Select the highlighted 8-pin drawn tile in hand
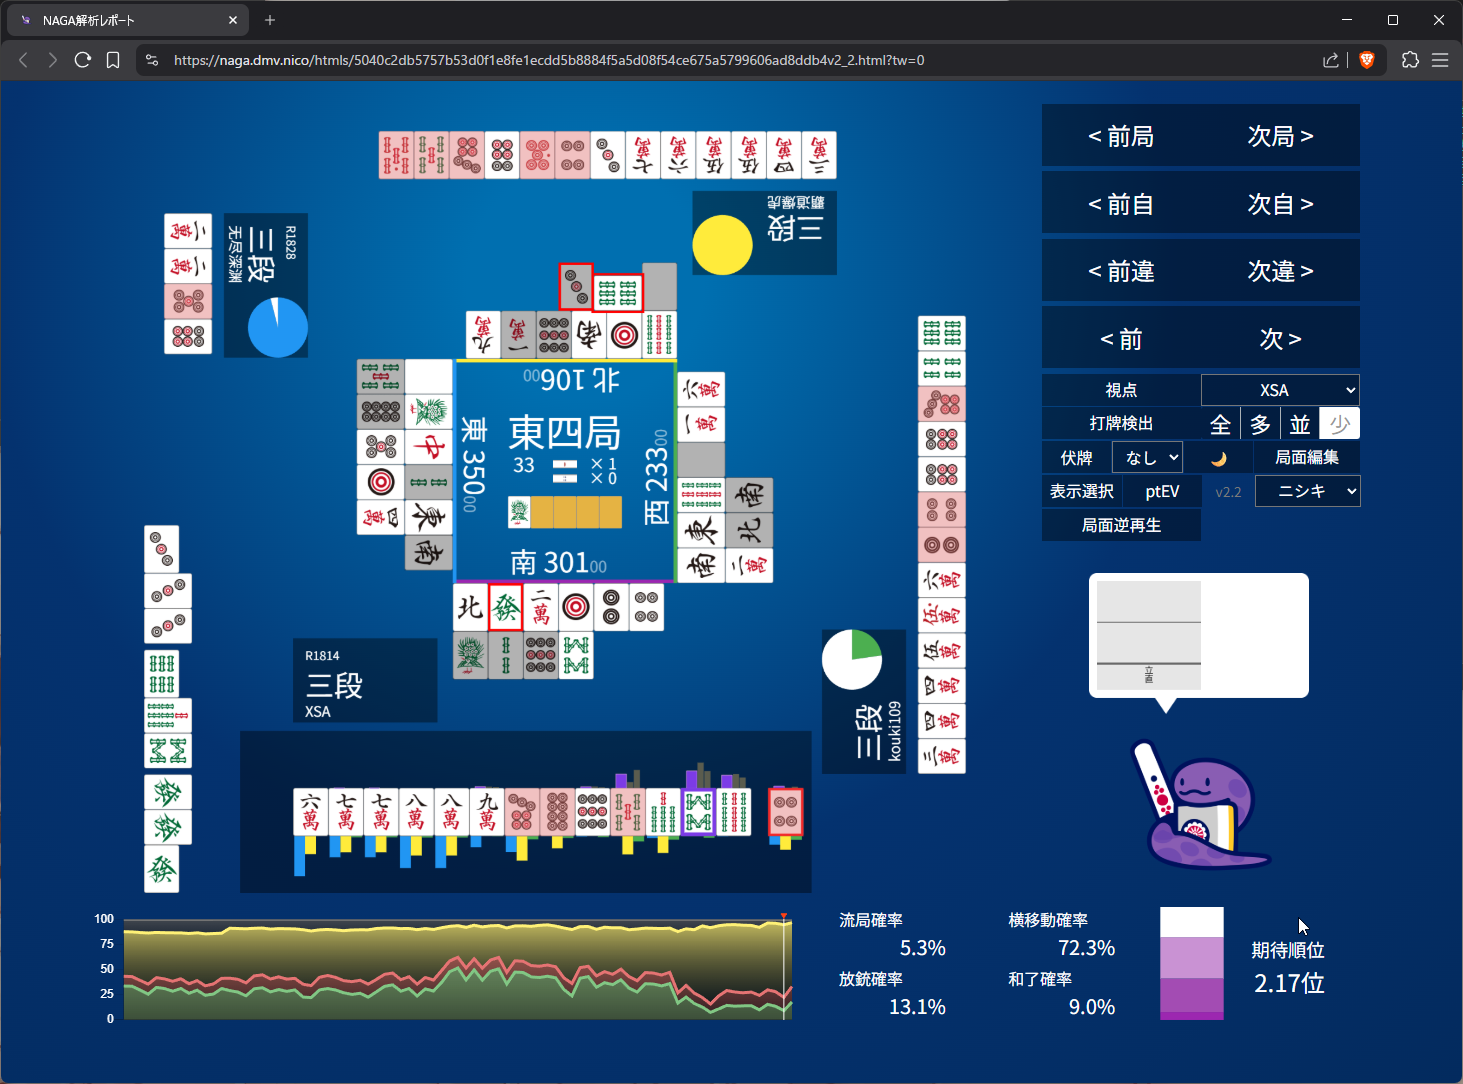Viewport: 1463px width, 1084px height. pyautogui.click(x=785, y=811)
